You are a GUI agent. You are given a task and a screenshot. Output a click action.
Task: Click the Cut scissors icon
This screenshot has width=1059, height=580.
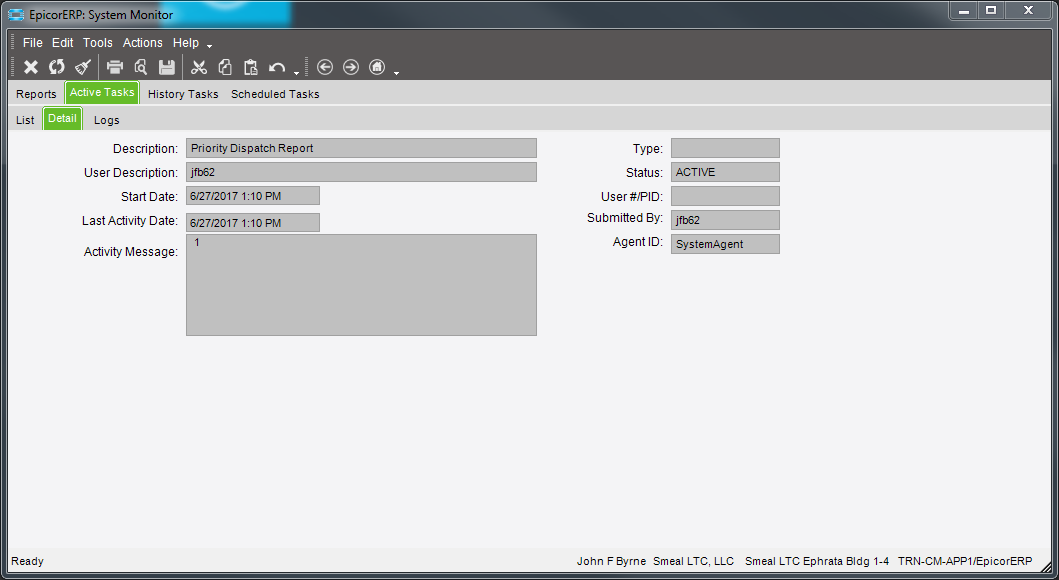pyautogui.click(x=199, y=67)
